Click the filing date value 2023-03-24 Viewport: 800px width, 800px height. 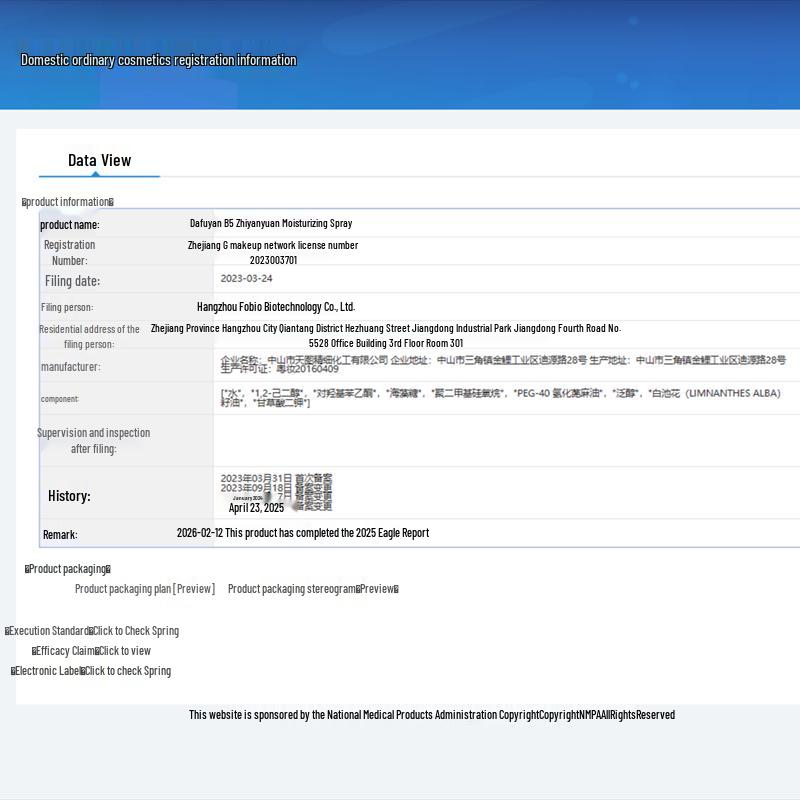[x=246, y=279]
